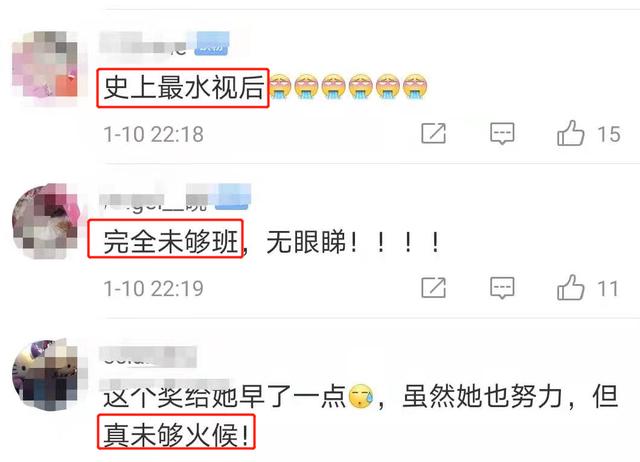Screen dimensions: 640x462
Task: Share the 完全未够班 comment
Action: [x=433, y=288]
